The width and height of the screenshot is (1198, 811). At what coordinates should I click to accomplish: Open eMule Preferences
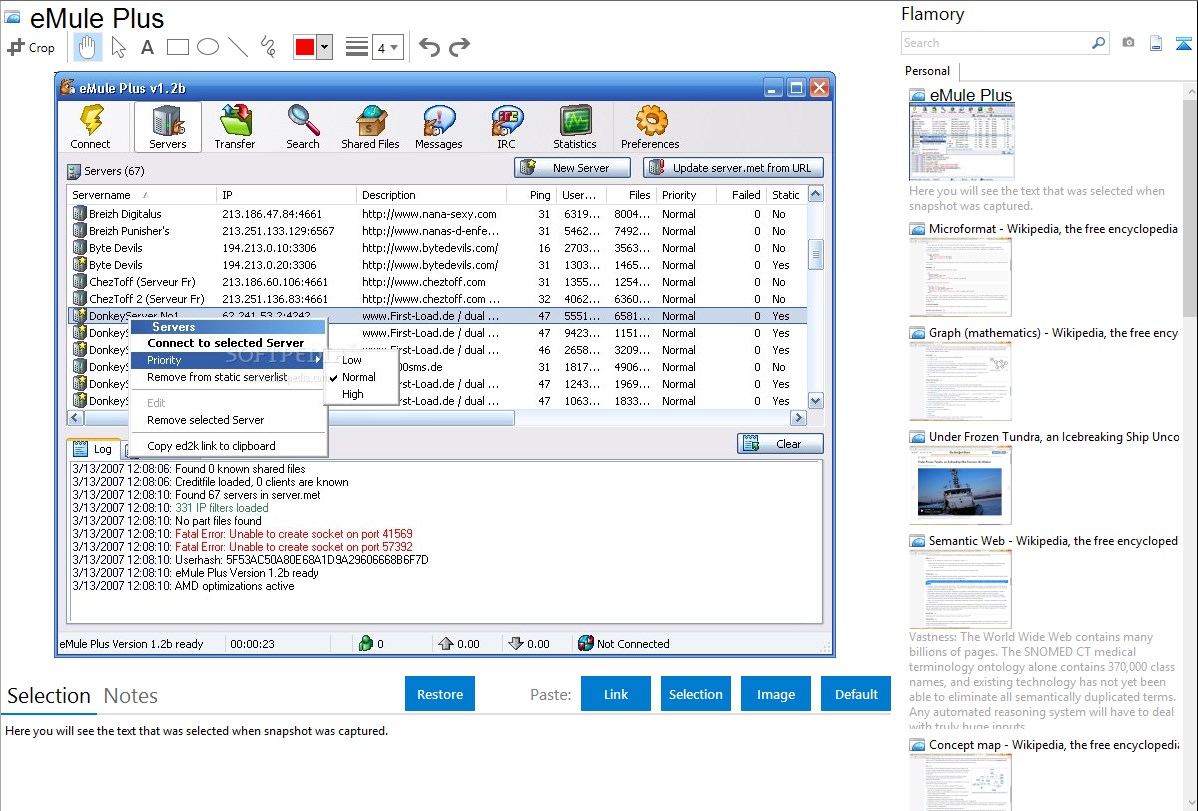tap(650, 128)
